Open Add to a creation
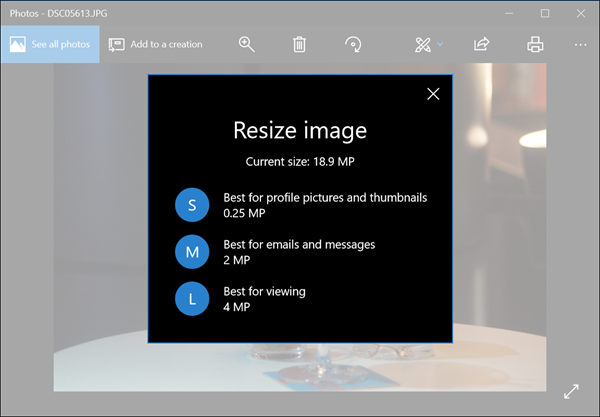 pyautogui.click(x=155, y=44)
